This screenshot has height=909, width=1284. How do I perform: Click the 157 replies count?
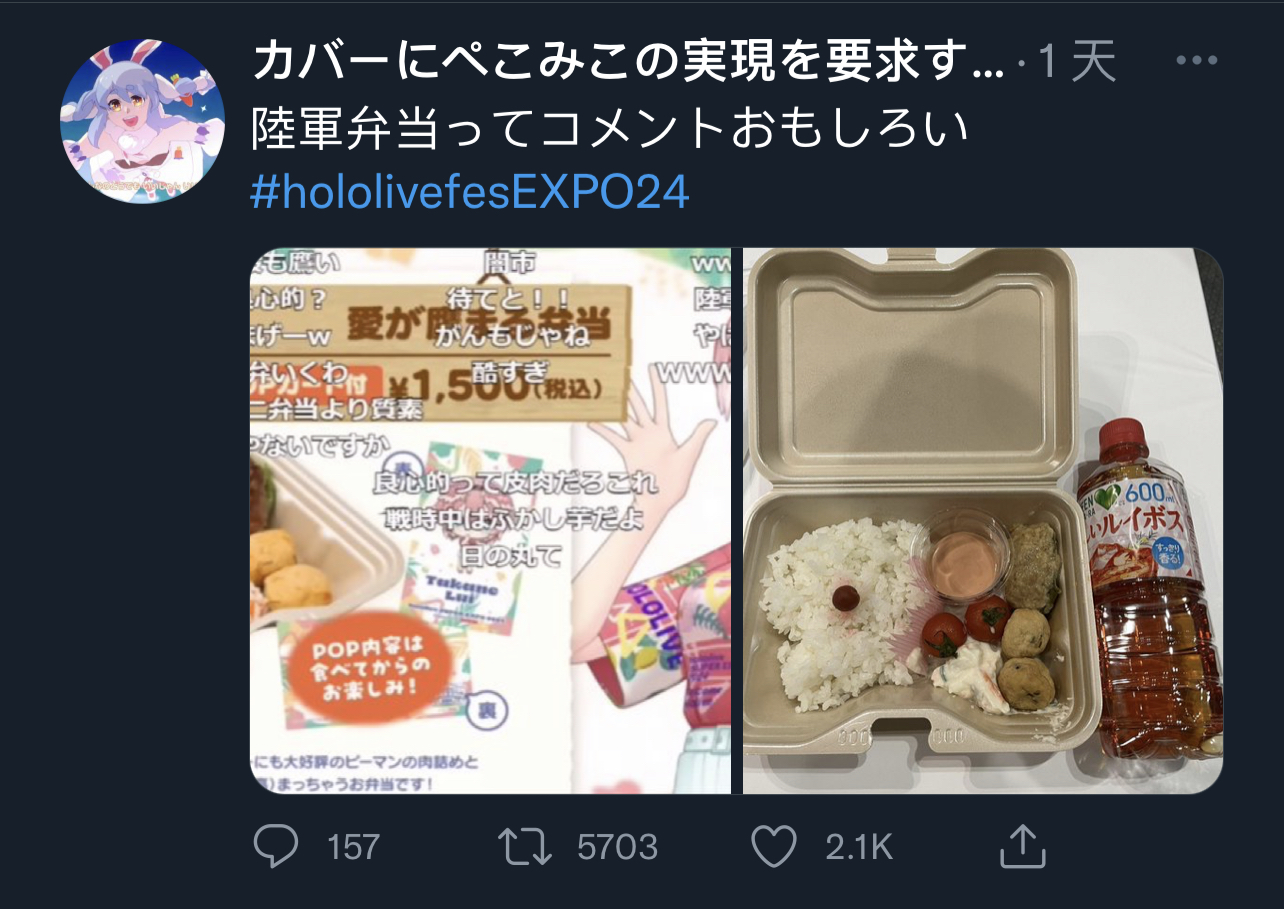point(353,848)
